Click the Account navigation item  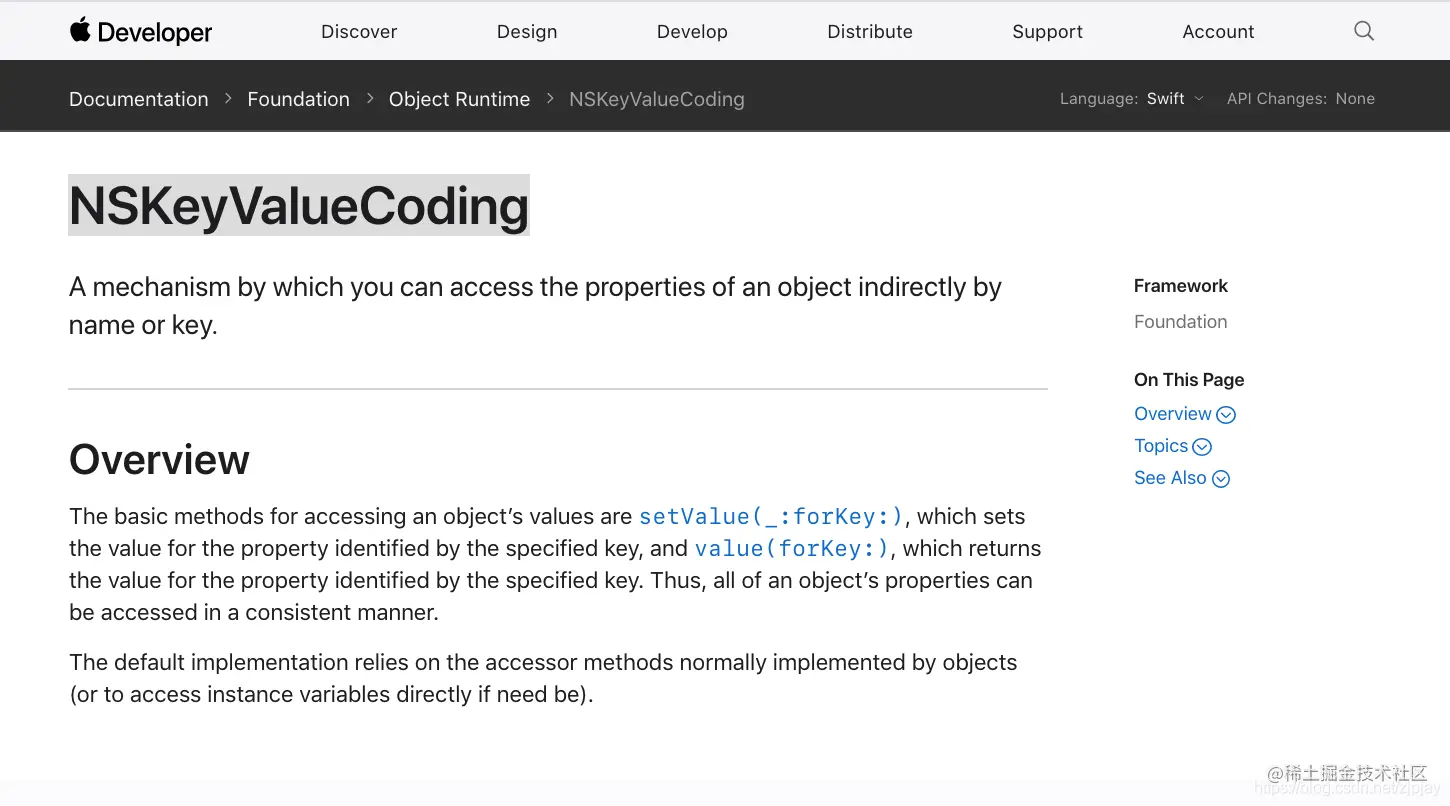point(1218,31)
